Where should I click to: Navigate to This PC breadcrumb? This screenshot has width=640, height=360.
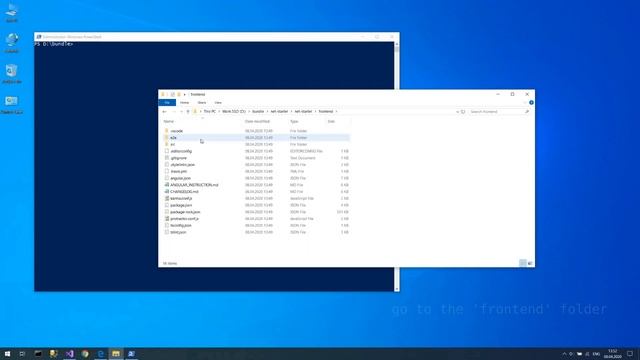pos(210,111)
